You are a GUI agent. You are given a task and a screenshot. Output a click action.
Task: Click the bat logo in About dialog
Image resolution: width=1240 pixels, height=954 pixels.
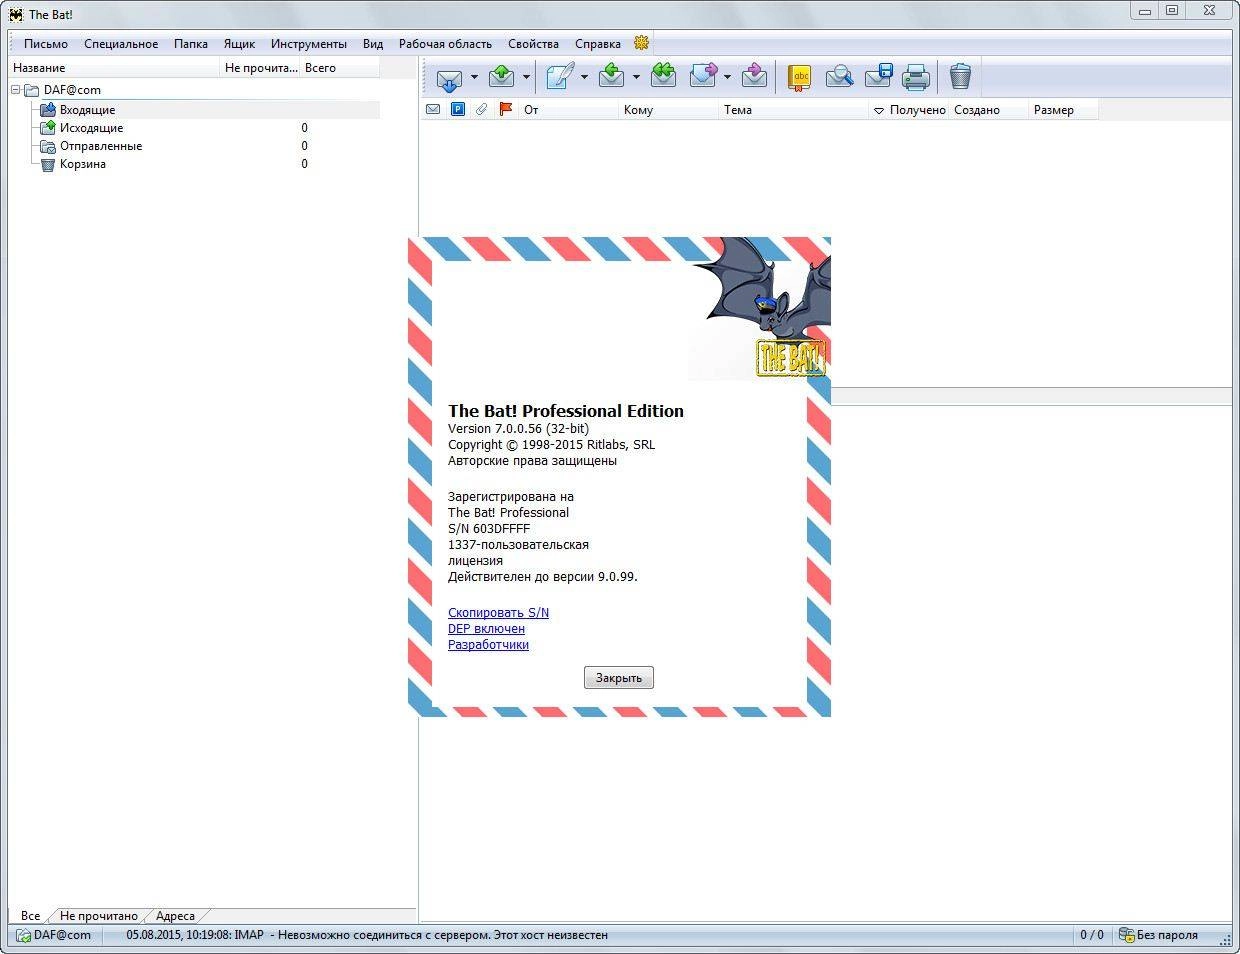click(x=760, y=309)
